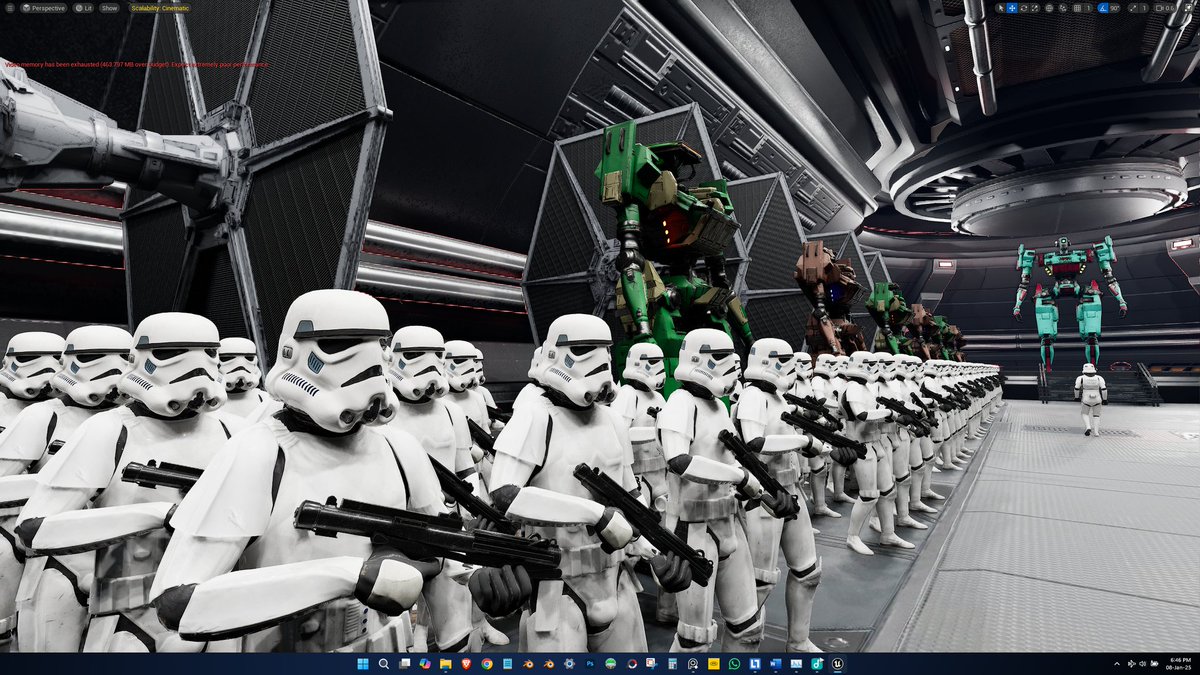
Task: Open the grid snap size value 1
Action: [x=1089, y=8]
